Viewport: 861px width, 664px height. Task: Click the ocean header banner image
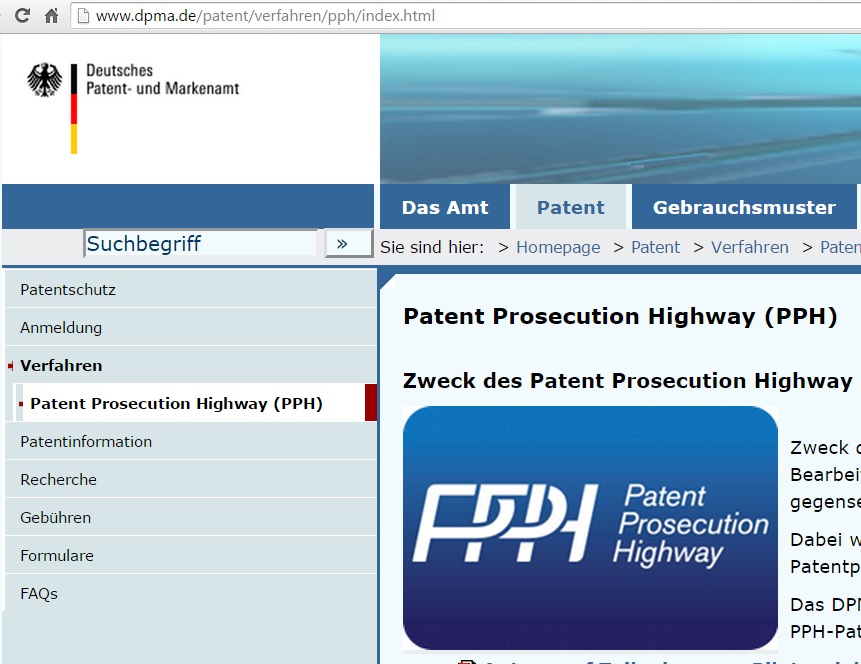tap(620, 109)
